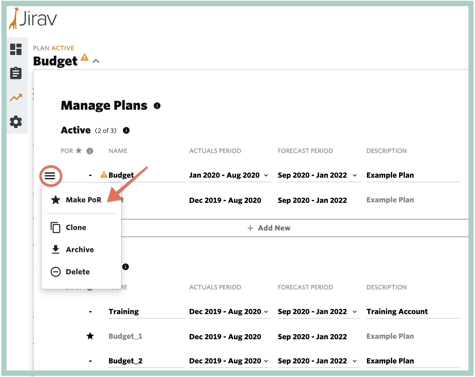Click Budget_1 forecast 'Sep 2020 - Jan 2022'
The width and height of the screenshot is (475, 377).
click(x=312, y=337)
